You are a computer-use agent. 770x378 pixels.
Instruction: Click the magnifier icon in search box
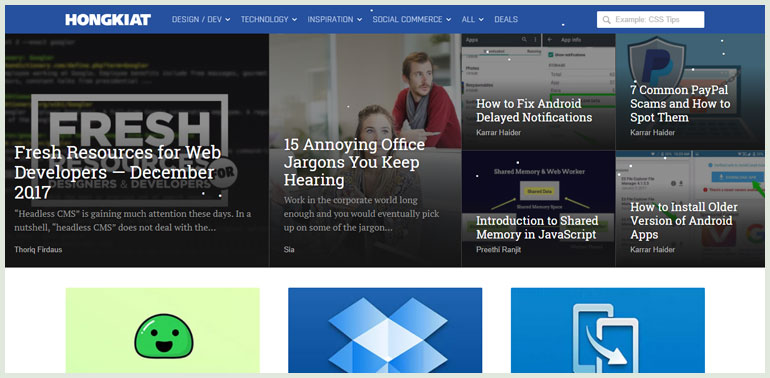pyautogui.click(x=606, y=20)
